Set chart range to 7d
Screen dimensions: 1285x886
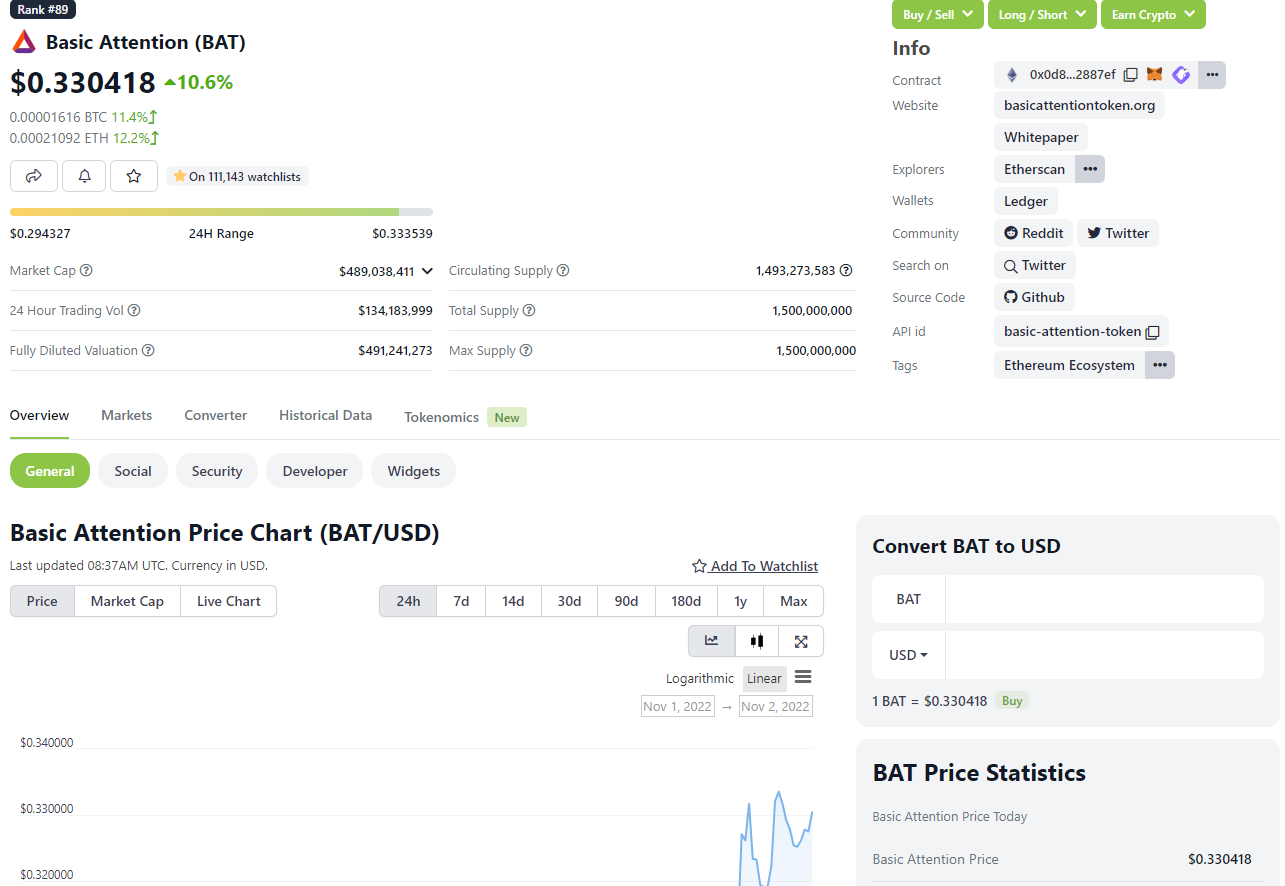(461, 601)
